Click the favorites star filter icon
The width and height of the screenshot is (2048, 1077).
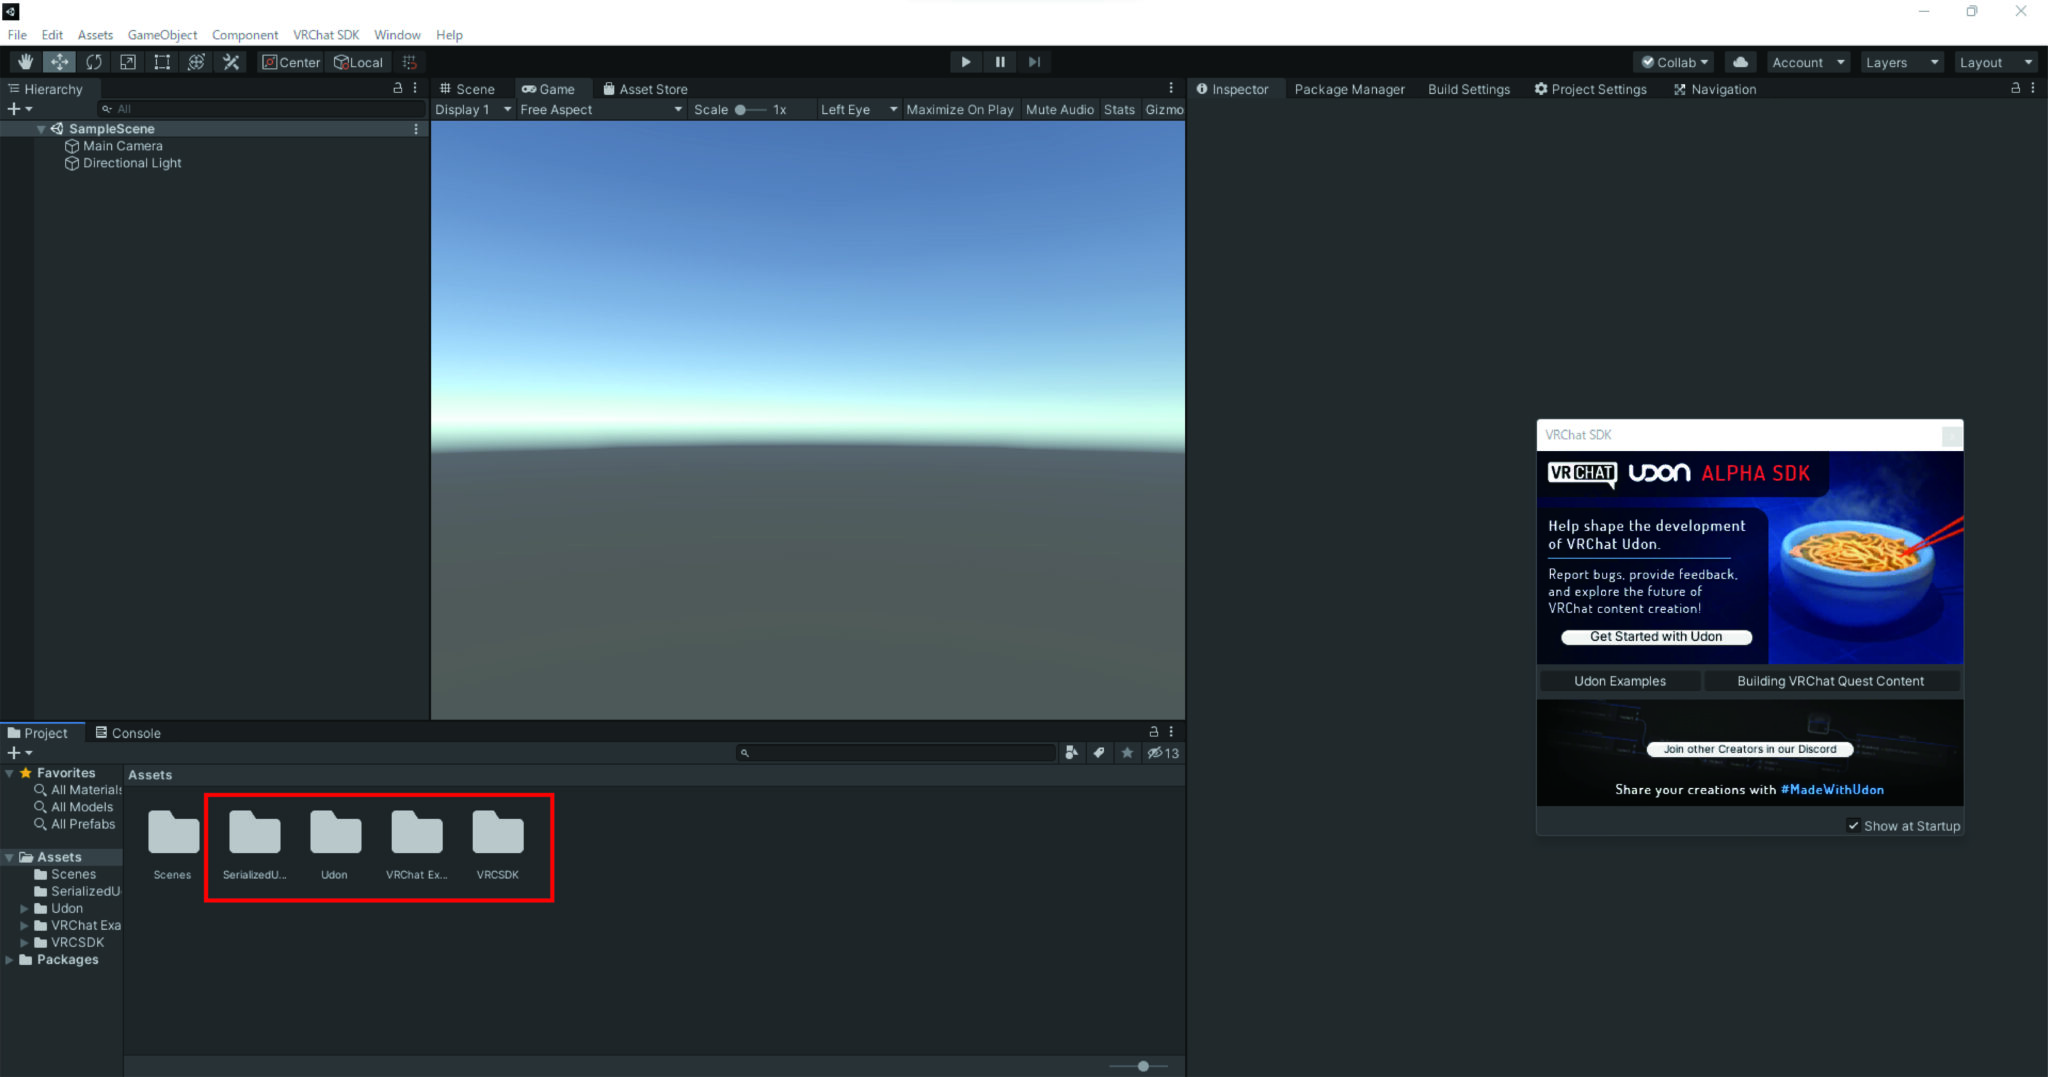tap(1128, 753)
